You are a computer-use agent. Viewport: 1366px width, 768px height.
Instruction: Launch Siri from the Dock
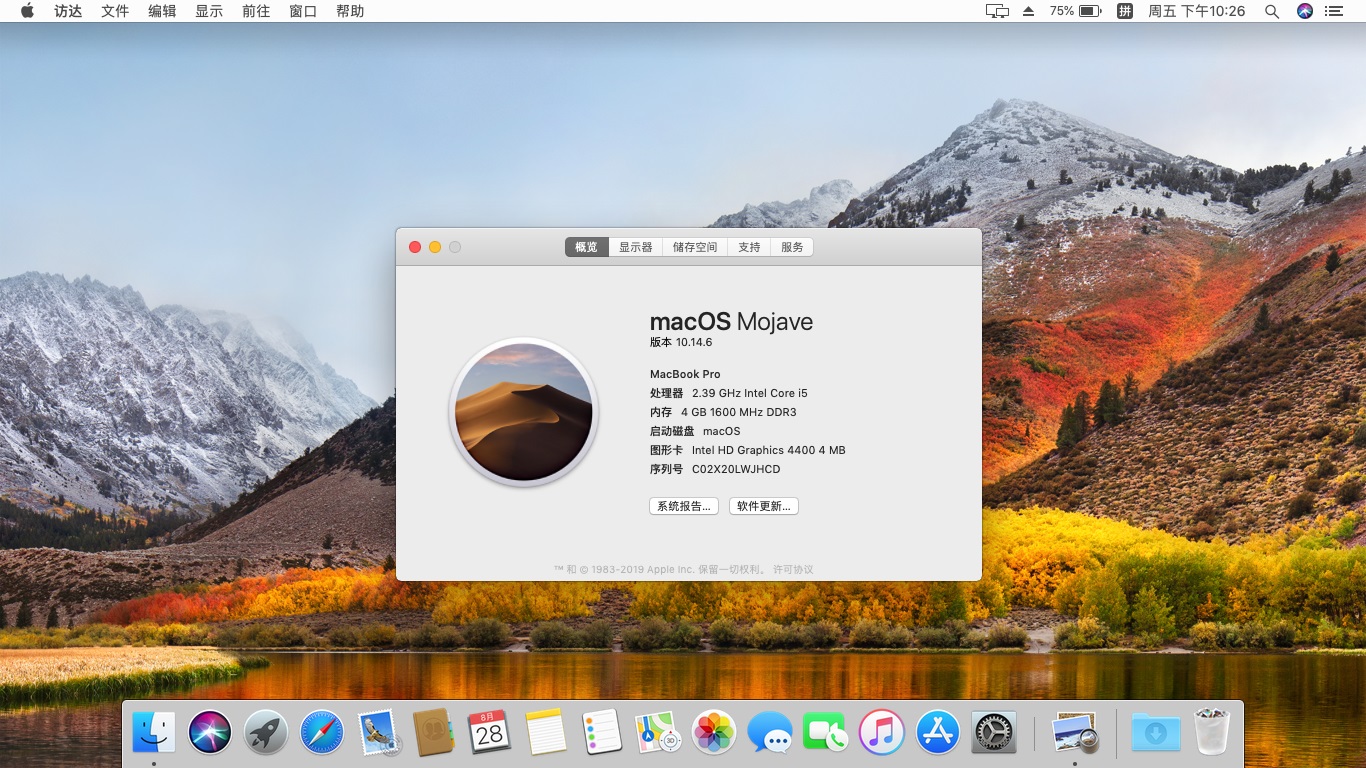[210, 733]
